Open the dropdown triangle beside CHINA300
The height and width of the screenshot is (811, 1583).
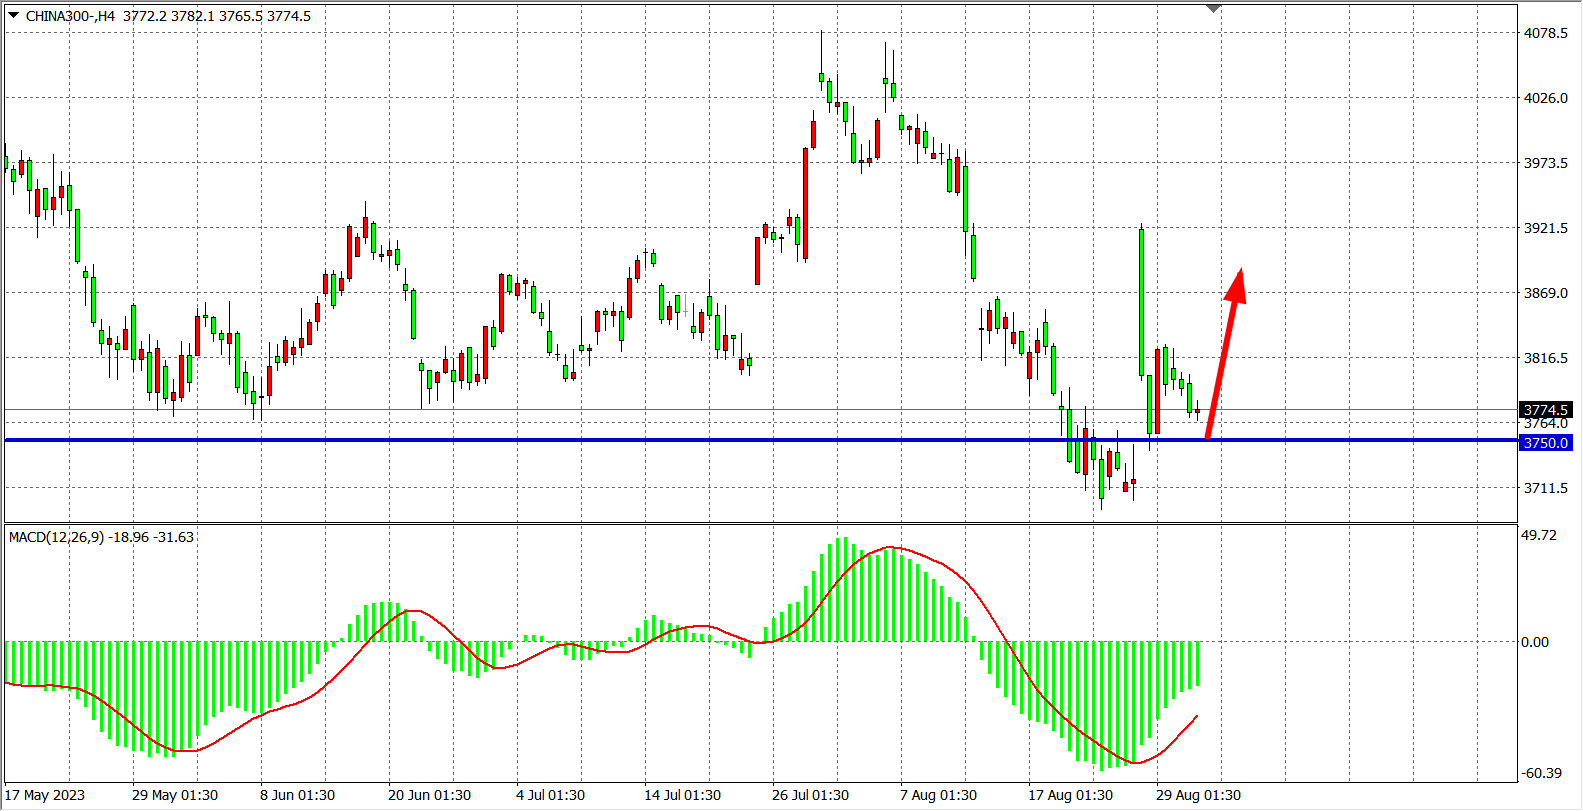[13, 15]
